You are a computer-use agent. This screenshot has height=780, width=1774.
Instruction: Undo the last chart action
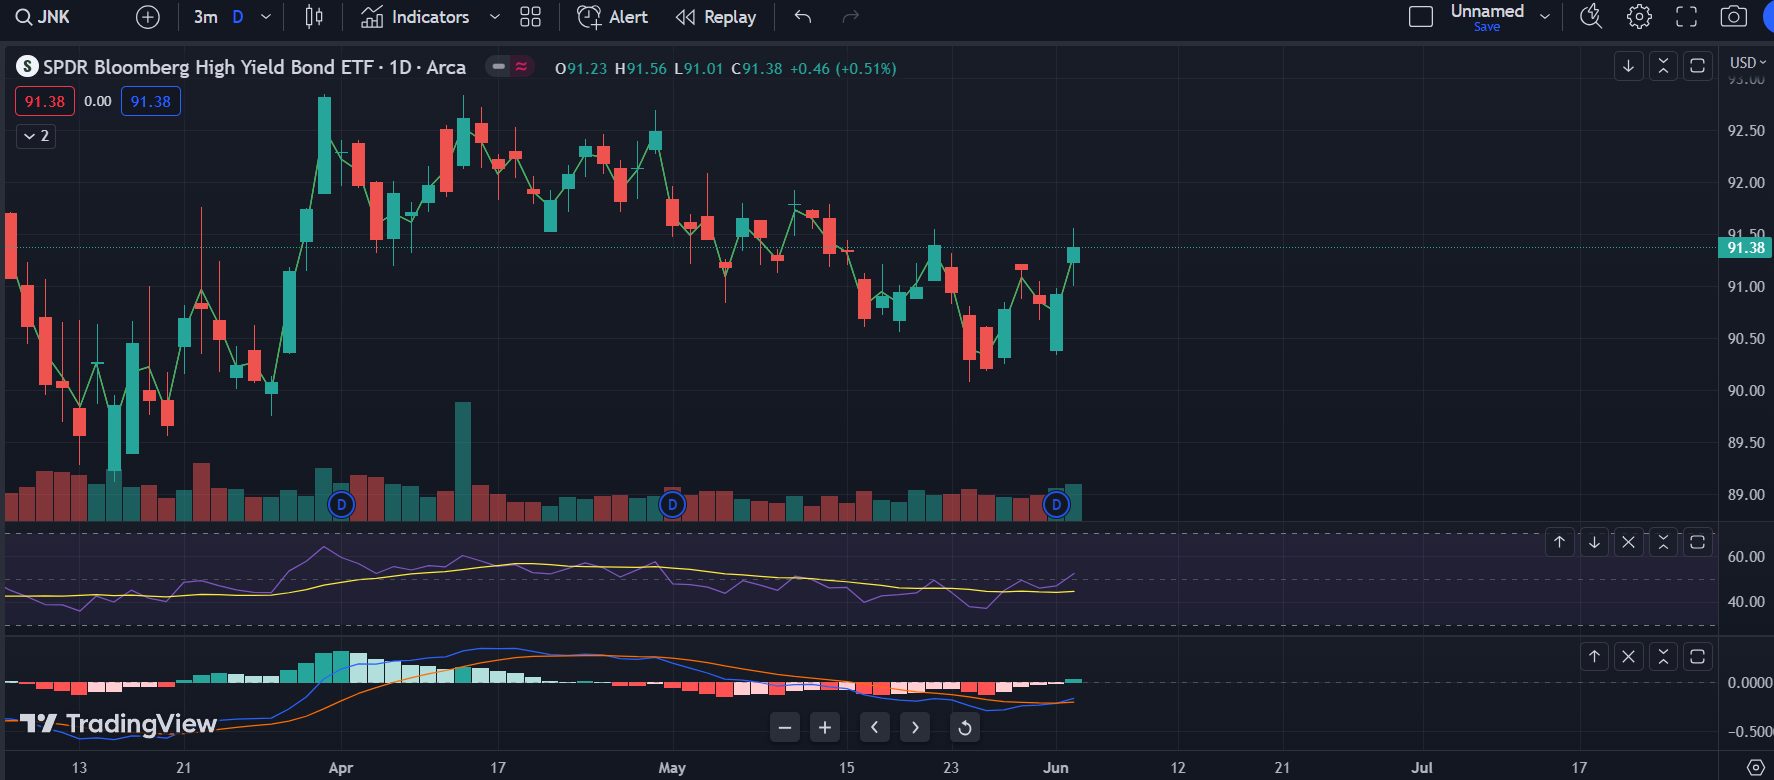[803, 17]
